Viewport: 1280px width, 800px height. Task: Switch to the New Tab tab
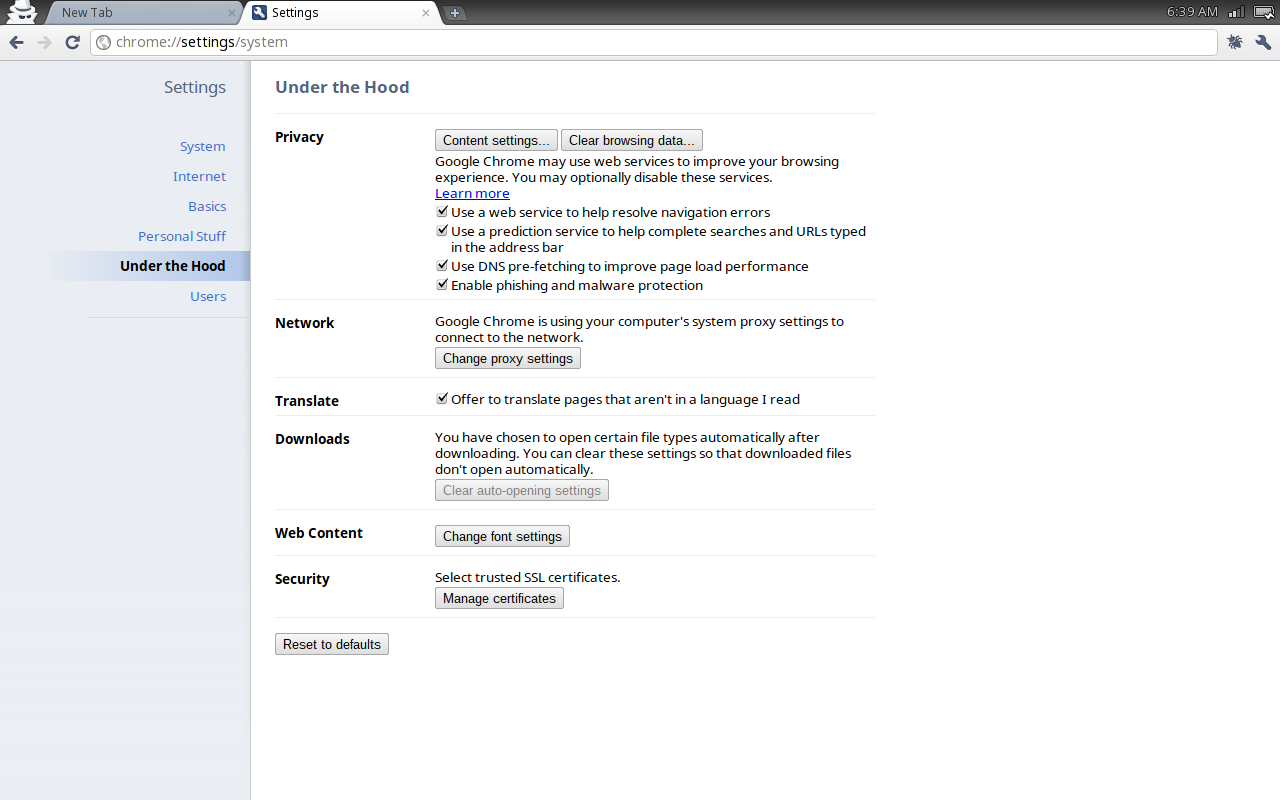click(140, 13)
